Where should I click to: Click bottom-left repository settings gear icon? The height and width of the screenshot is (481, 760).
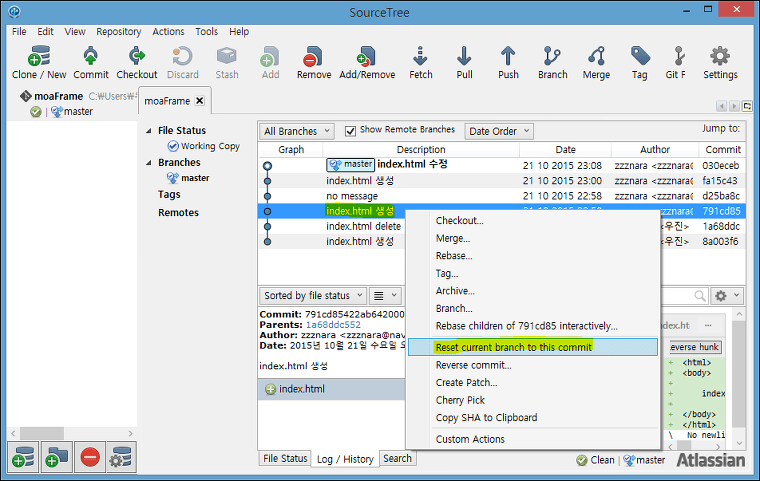click(121, 457)
